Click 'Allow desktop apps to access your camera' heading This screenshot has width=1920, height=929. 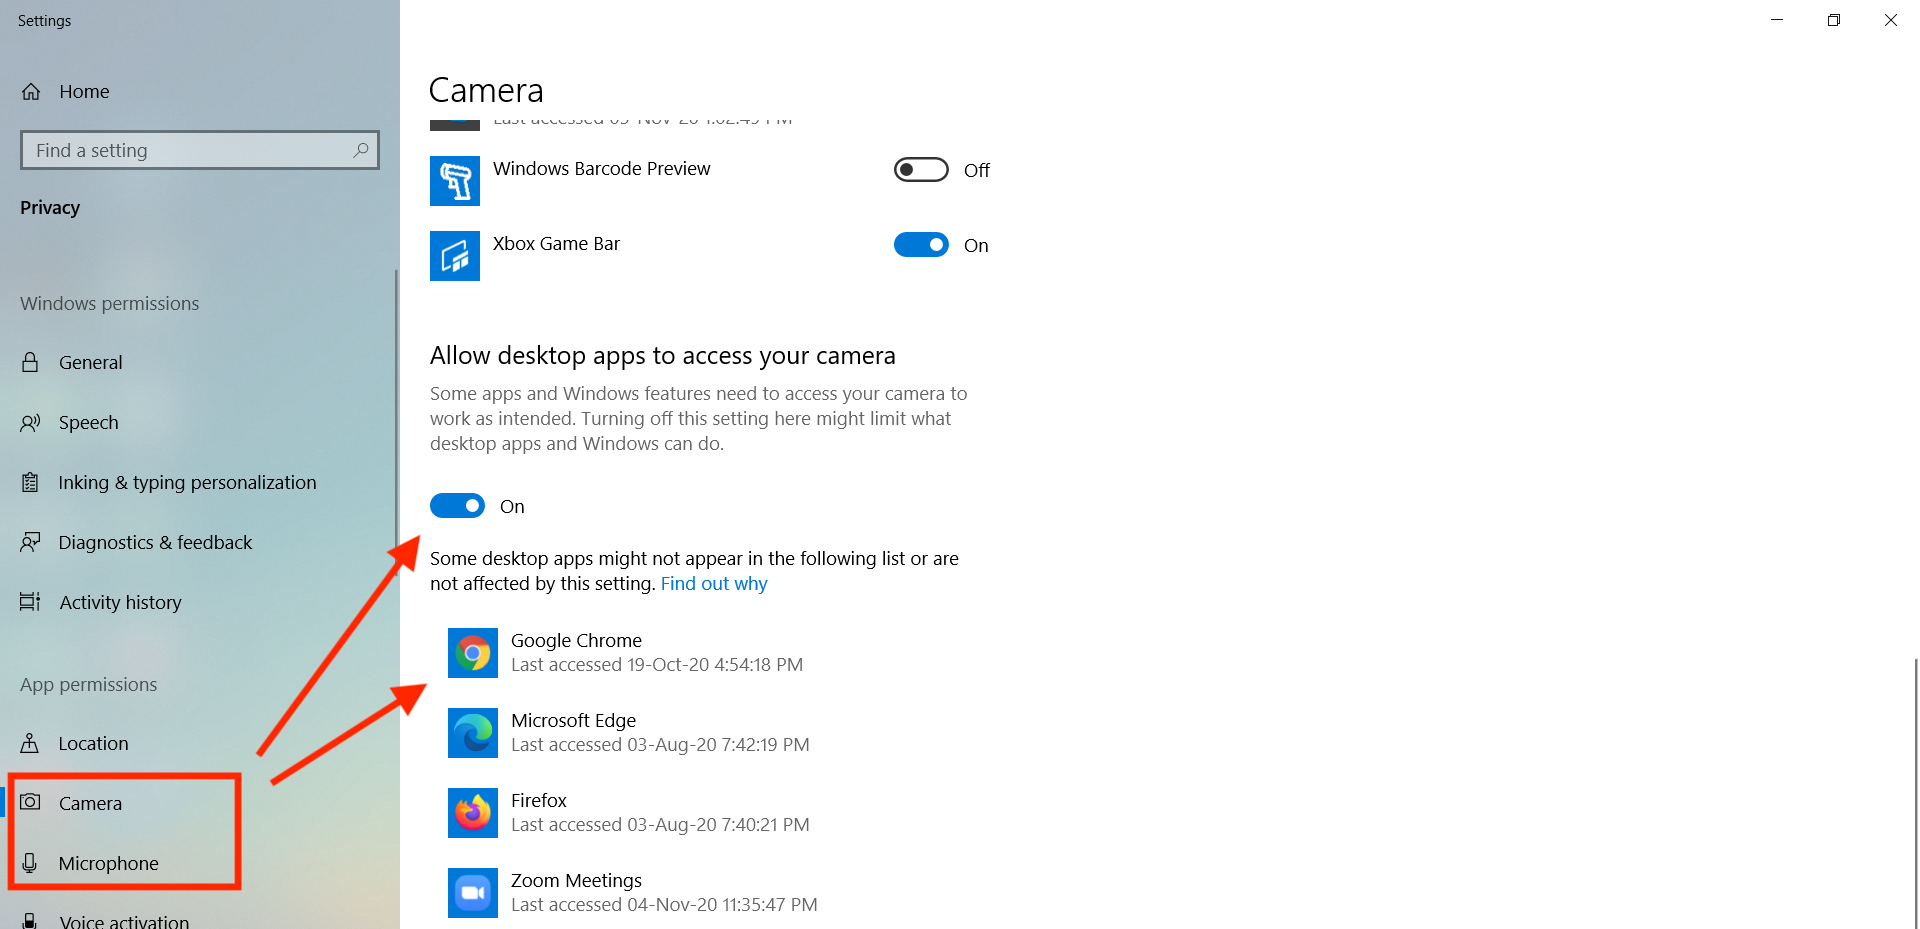pos(663,356)
